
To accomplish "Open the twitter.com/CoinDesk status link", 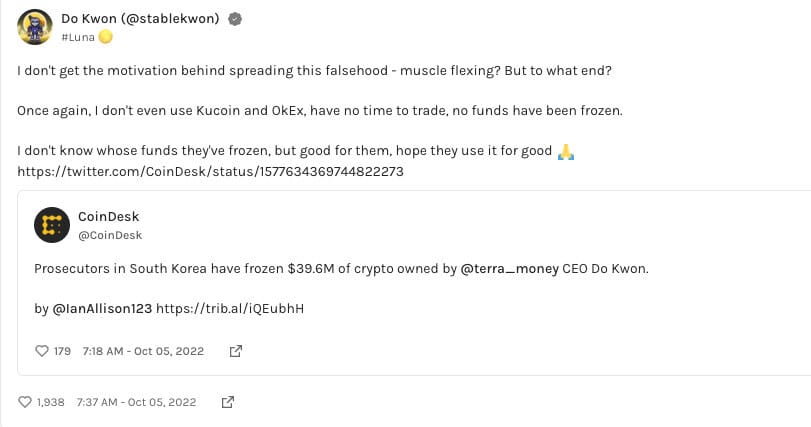I will (210, 171).
